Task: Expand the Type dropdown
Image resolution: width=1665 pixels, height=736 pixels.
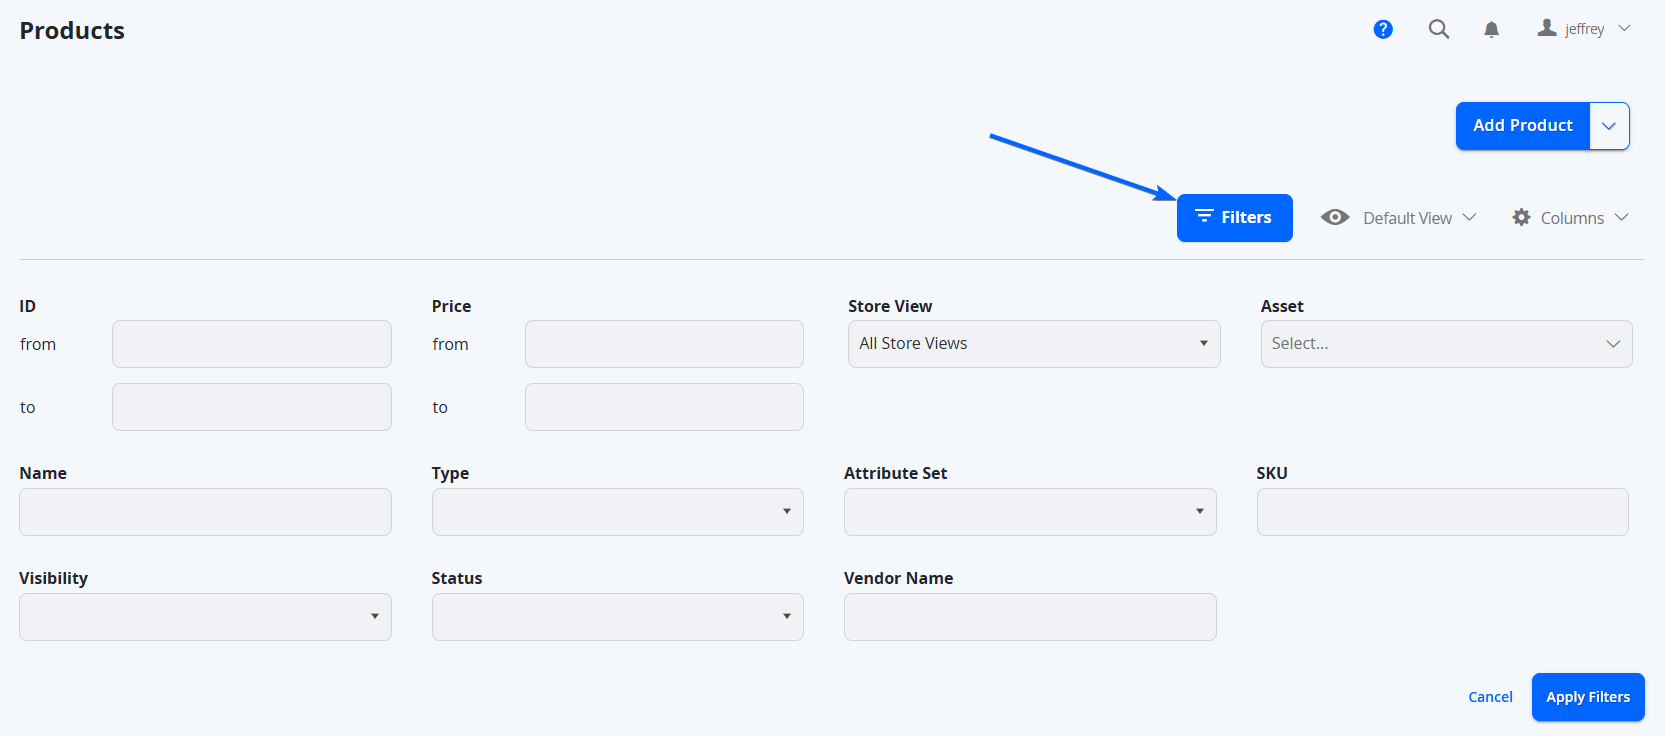Action: point(618,512)
